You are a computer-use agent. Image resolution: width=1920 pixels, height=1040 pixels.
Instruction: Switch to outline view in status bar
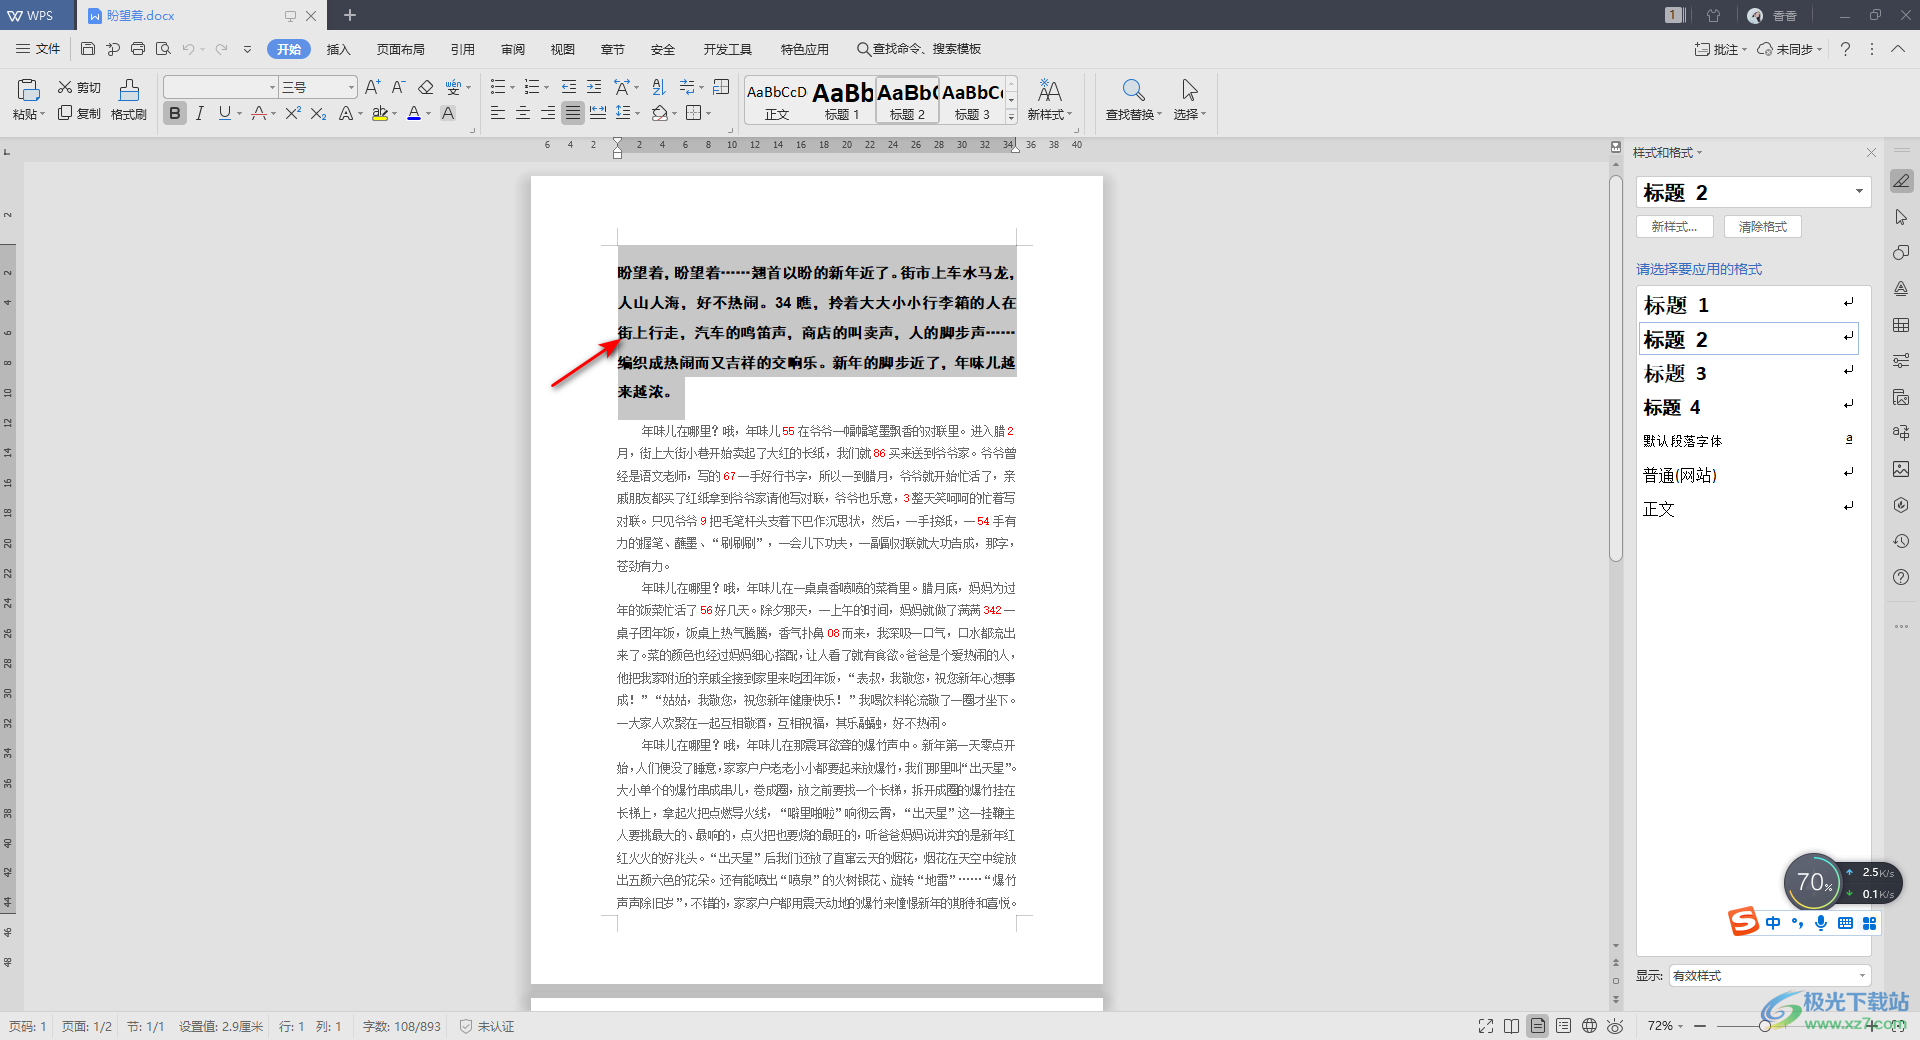tap(1564, 1026)
